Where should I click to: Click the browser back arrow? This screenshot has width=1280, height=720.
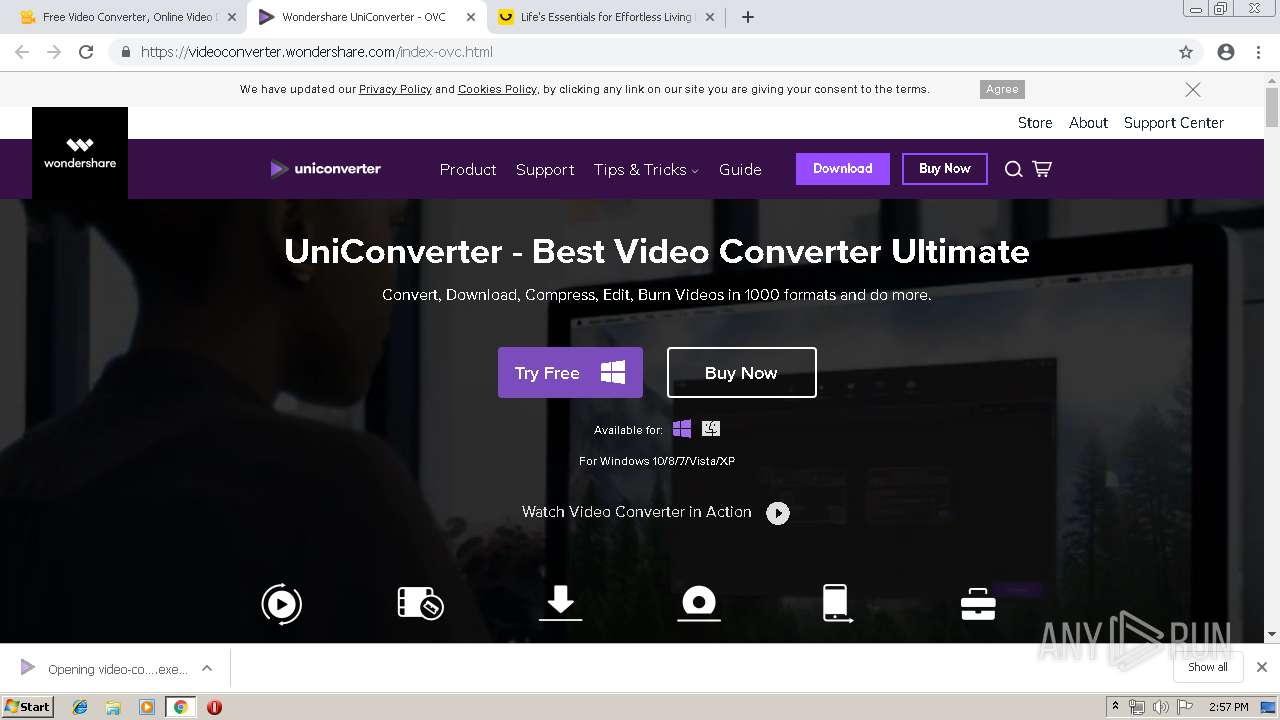pyautogui.click(x=22, y=52)
